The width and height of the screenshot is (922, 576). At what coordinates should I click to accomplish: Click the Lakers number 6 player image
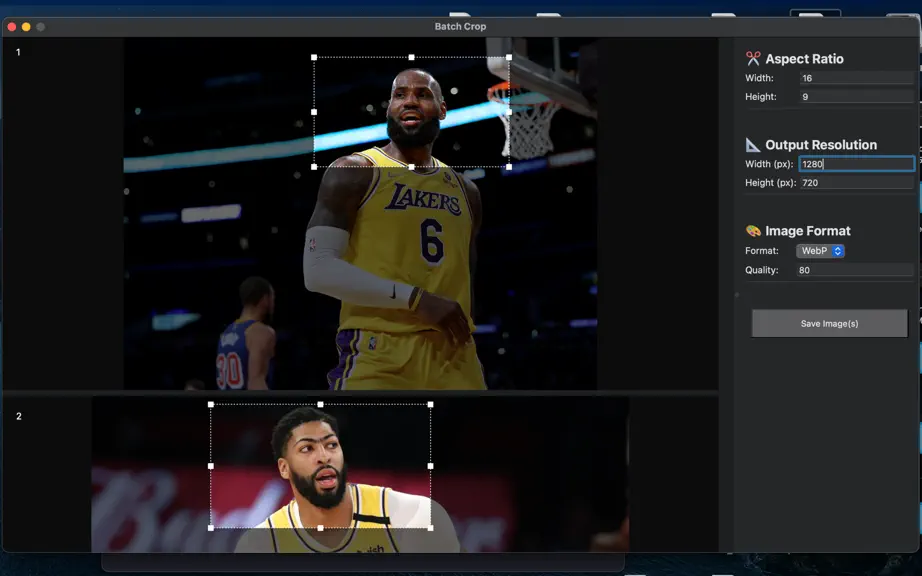(x=360, y=214)
